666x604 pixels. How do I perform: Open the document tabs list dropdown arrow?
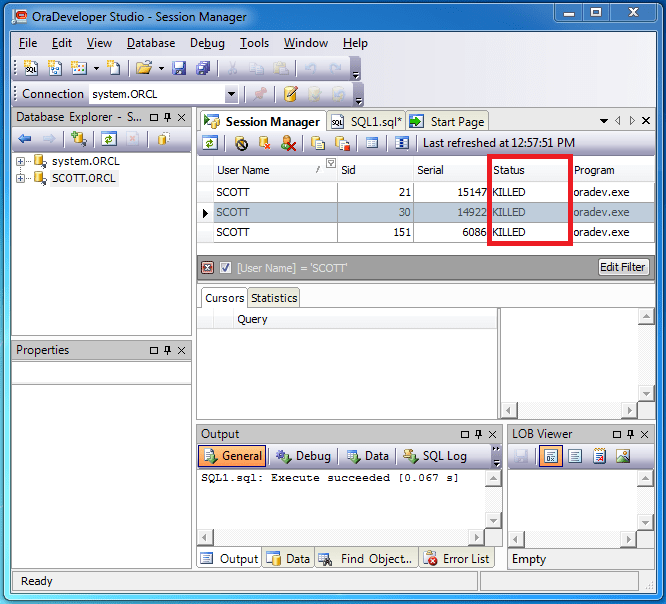click(x=604, y=121)
